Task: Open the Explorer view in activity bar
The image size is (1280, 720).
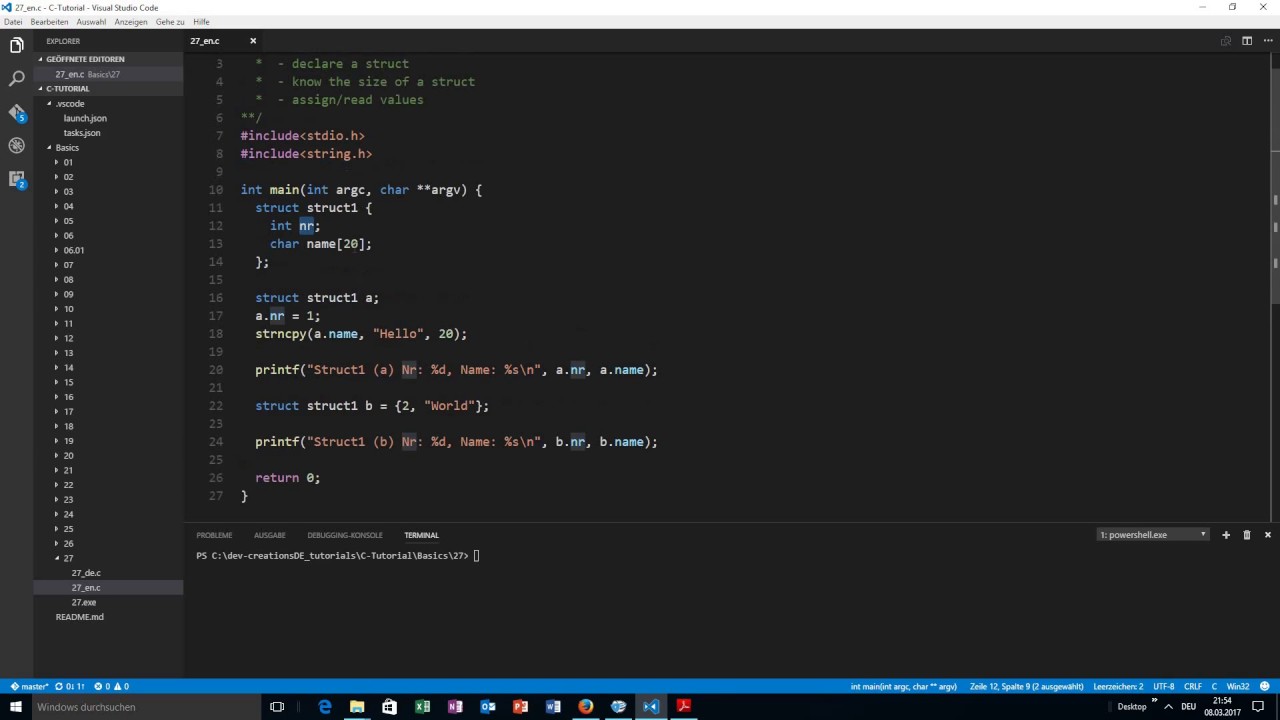Action: point(16,45)
